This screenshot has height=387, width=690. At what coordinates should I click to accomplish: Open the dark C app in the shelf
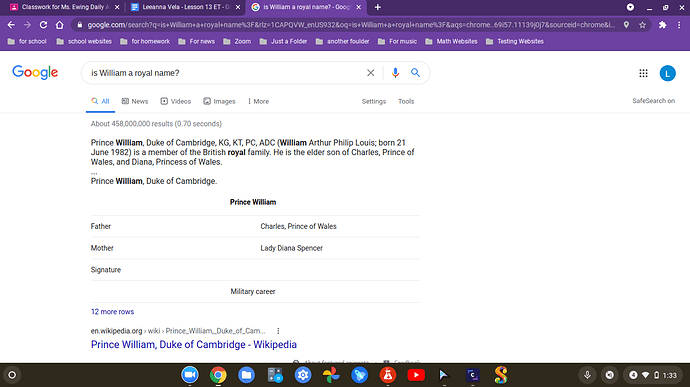473,375
